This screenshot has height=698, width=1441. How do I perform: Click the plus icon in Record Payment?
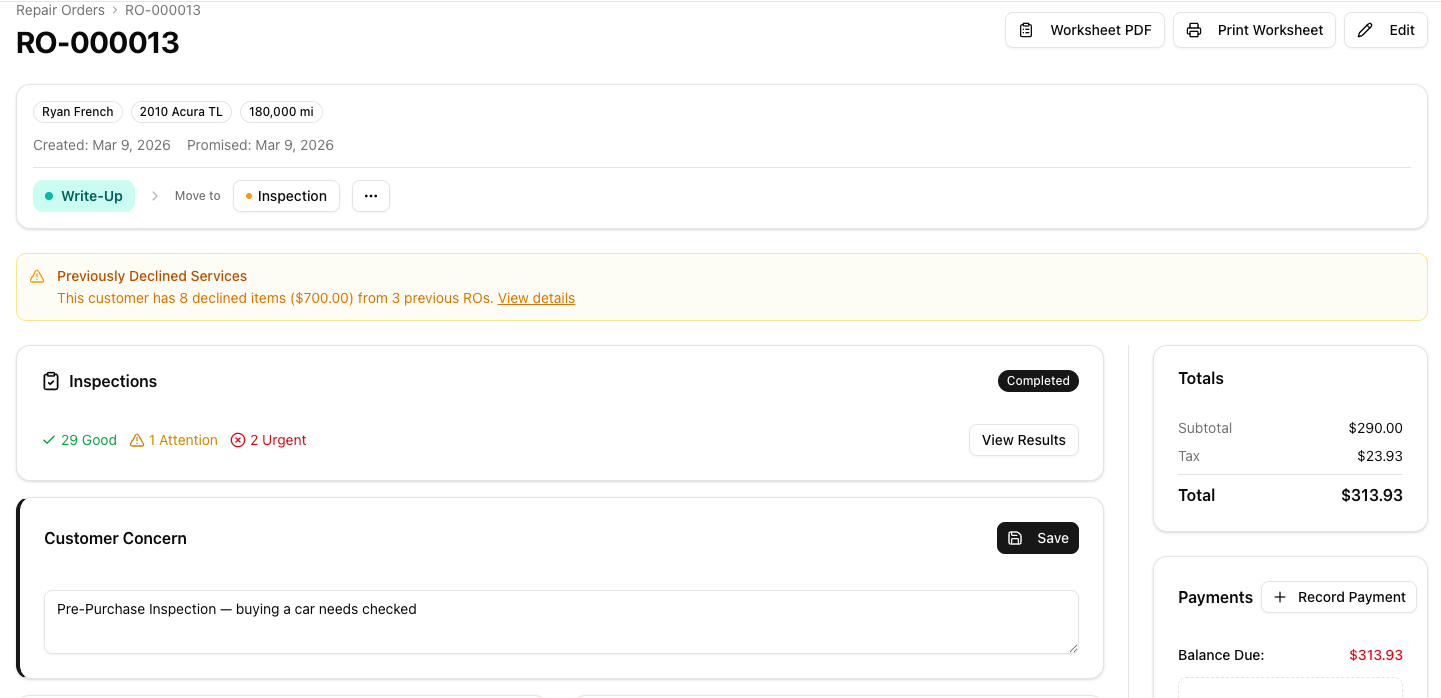click(x=1280, y=597)
